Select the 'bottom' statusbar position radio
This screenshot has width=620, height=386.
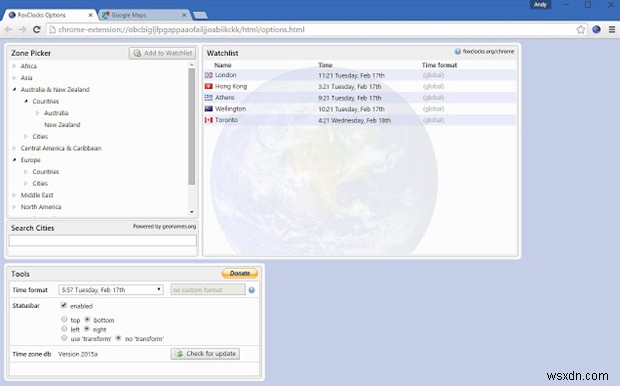tap(87, 319)
